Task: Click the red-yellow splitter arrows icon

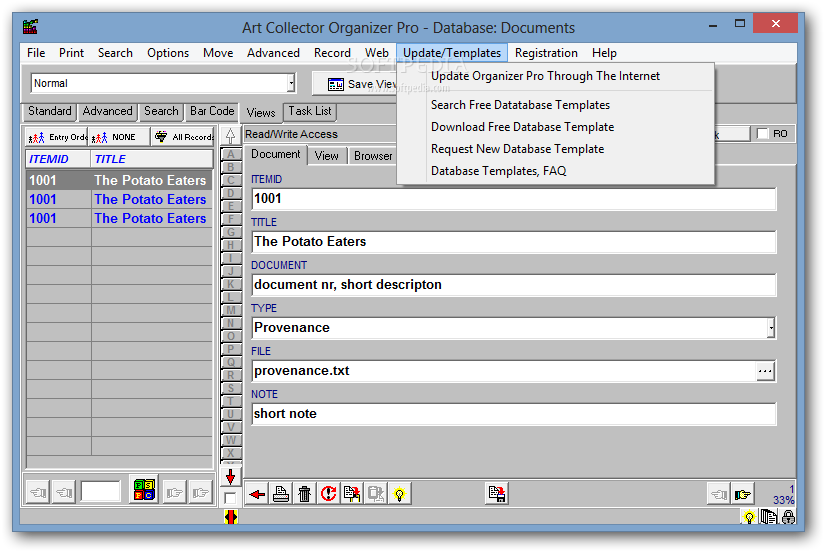Action: point(230,517)
